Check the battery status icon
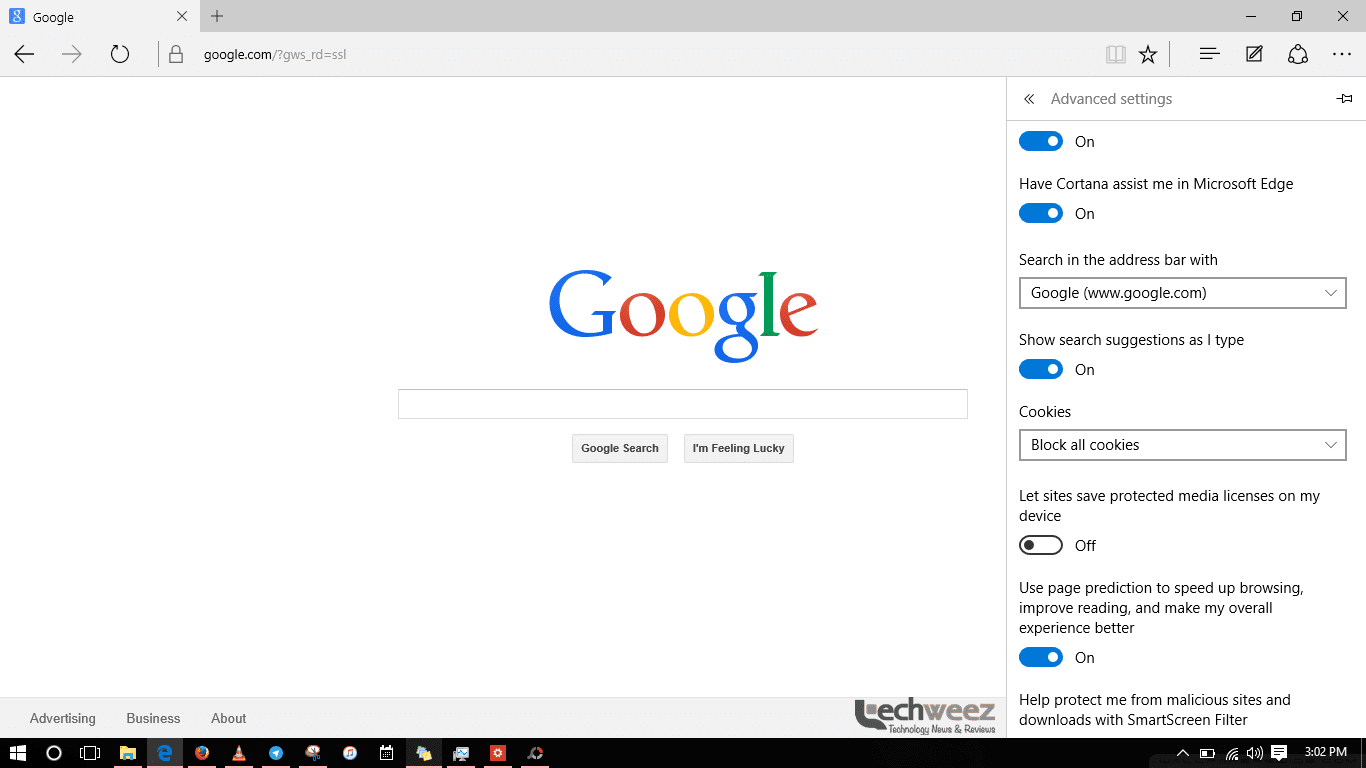Image resolution: width=1366 pixels, height=768 pixels. click(x=1207, y=753)
